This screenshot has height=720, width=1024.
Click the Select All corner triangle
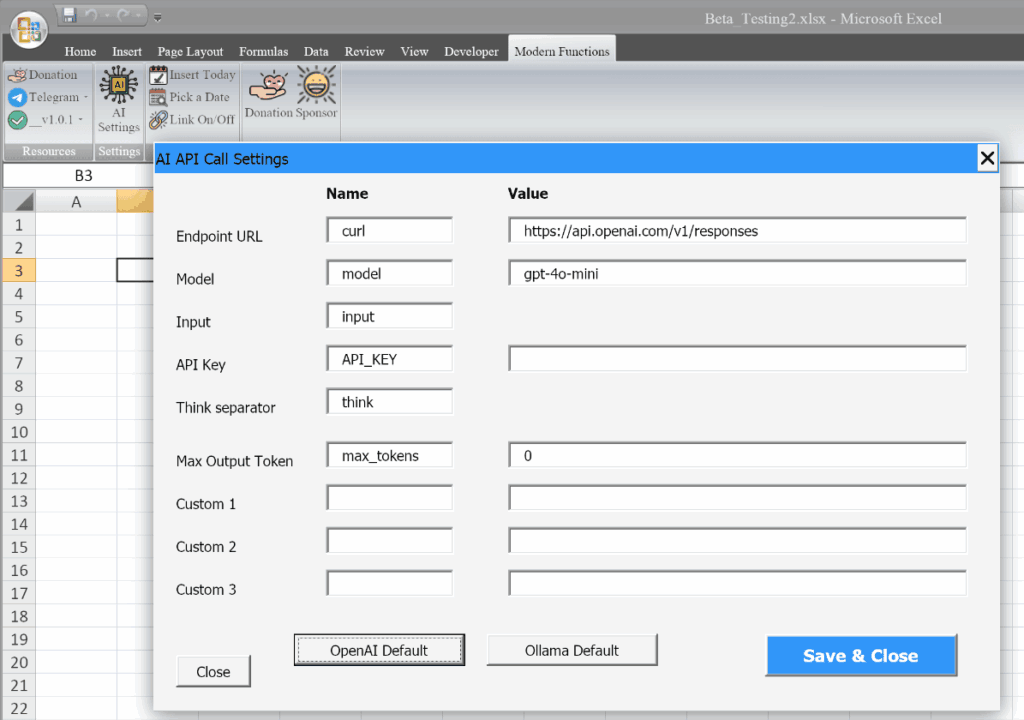[19, 201]
